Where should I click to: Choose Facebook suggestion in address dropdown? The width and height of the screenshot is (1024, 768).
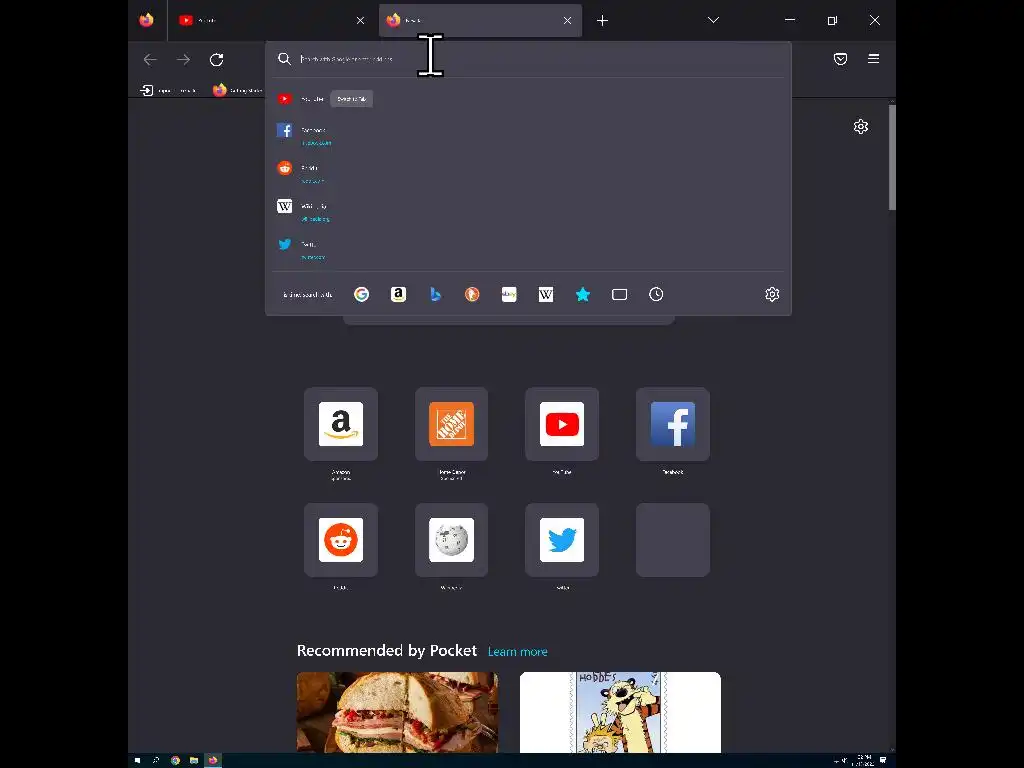(528, 136)
